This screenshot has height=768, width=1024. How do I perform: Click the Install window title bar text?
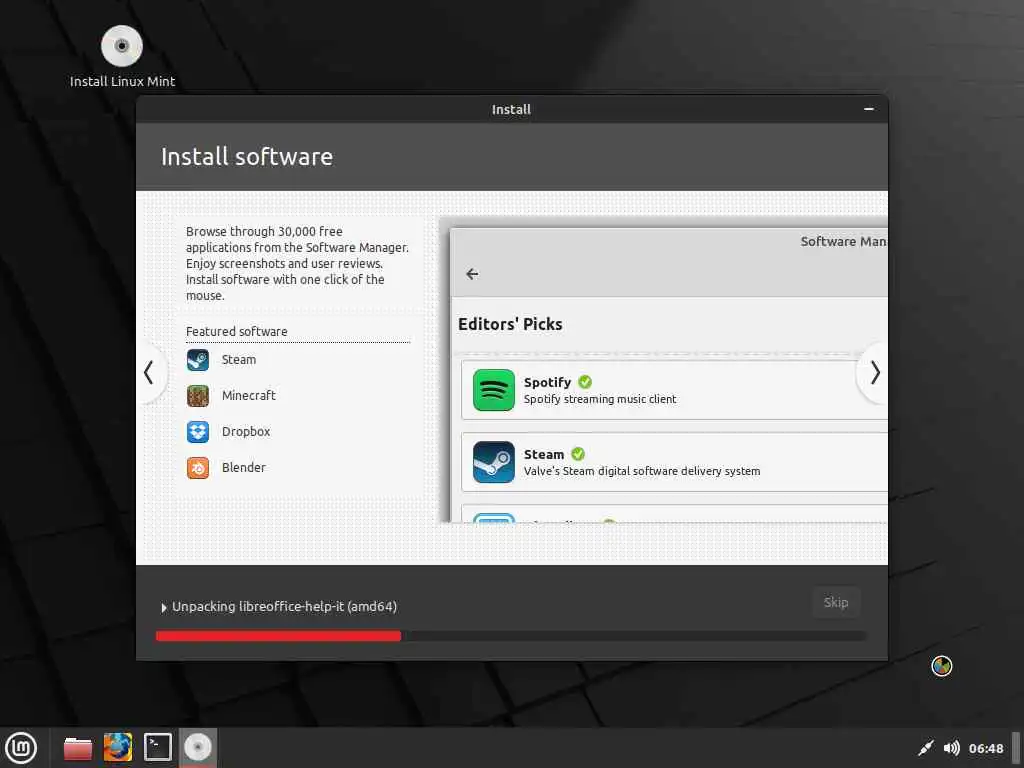511,109
